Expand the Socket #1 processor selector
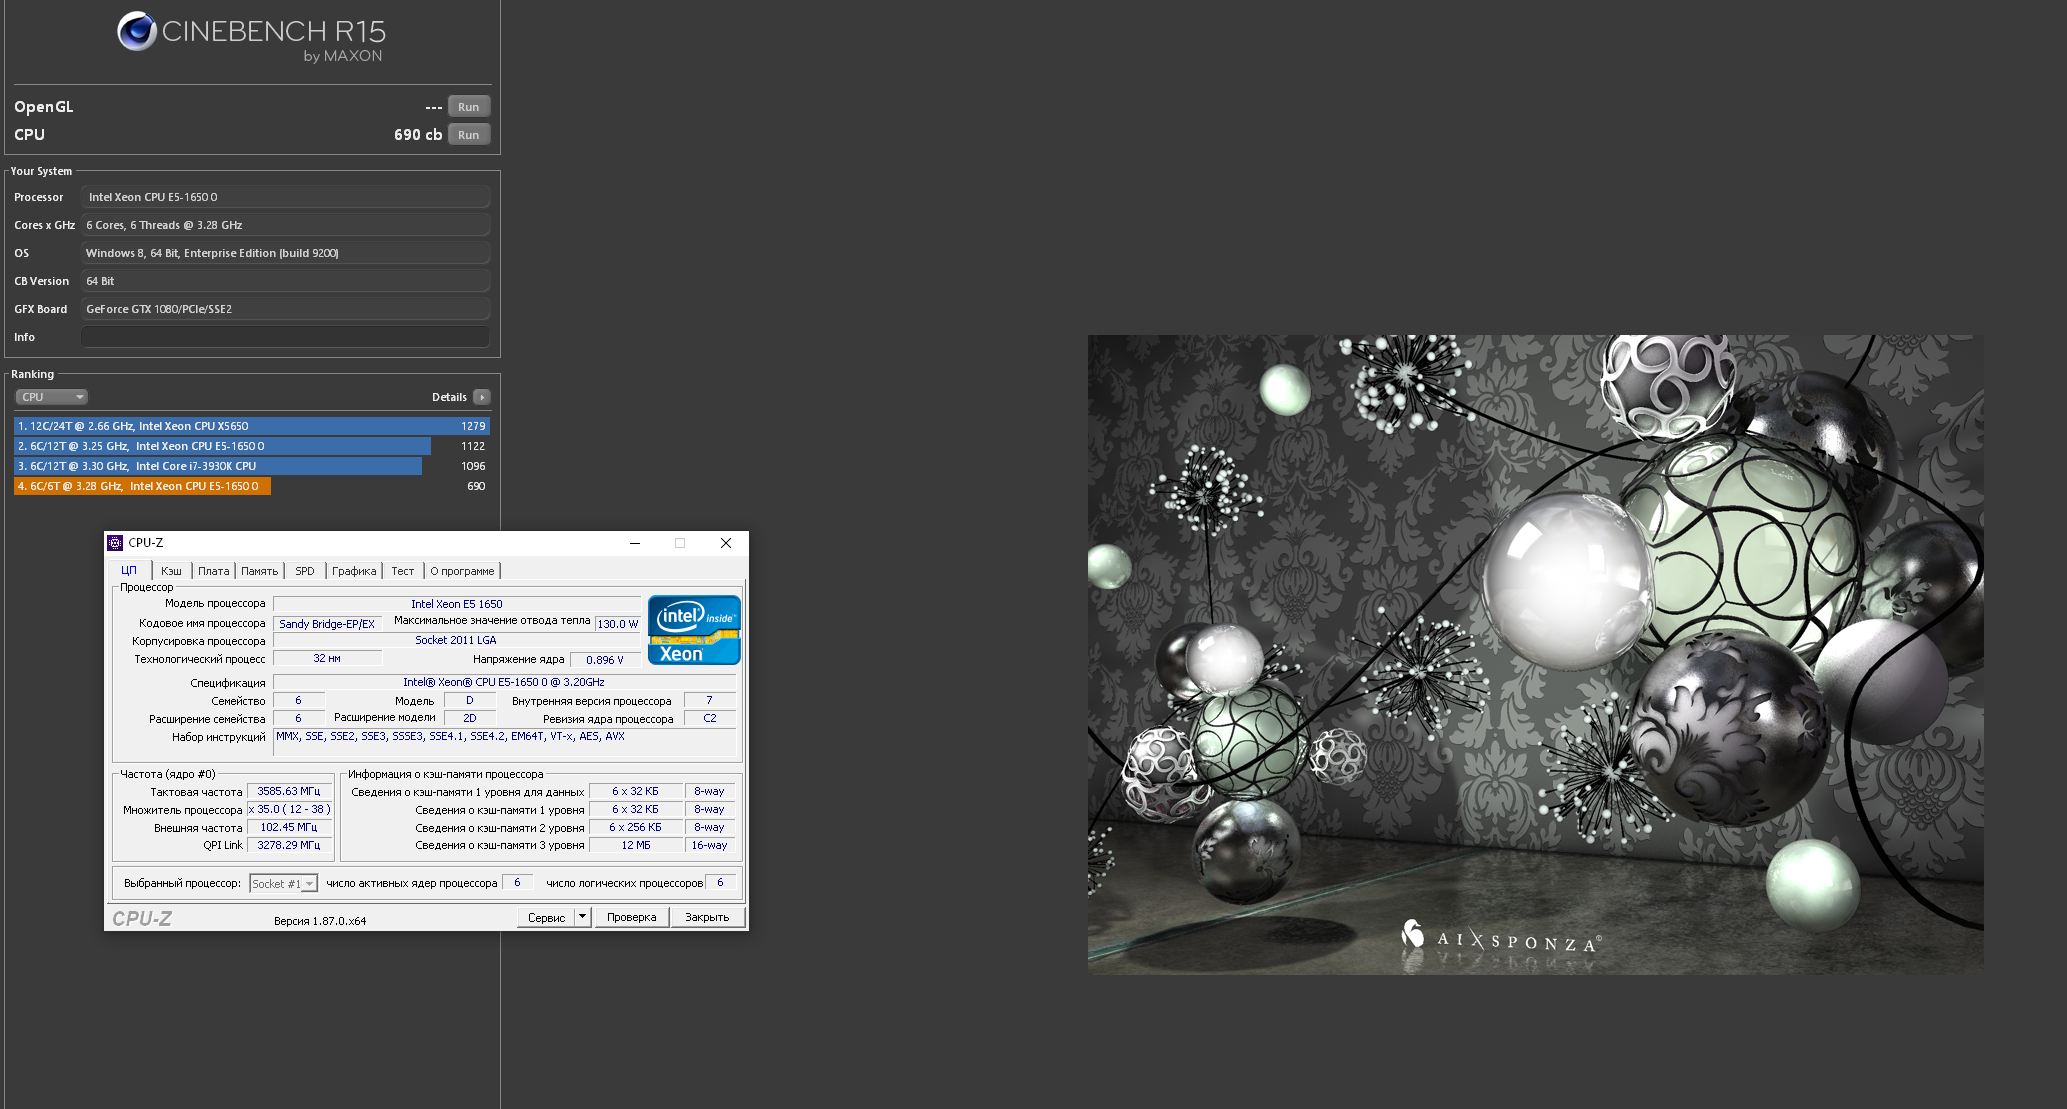Viewport: 2067px width, 1109px height. coord(309,884)
